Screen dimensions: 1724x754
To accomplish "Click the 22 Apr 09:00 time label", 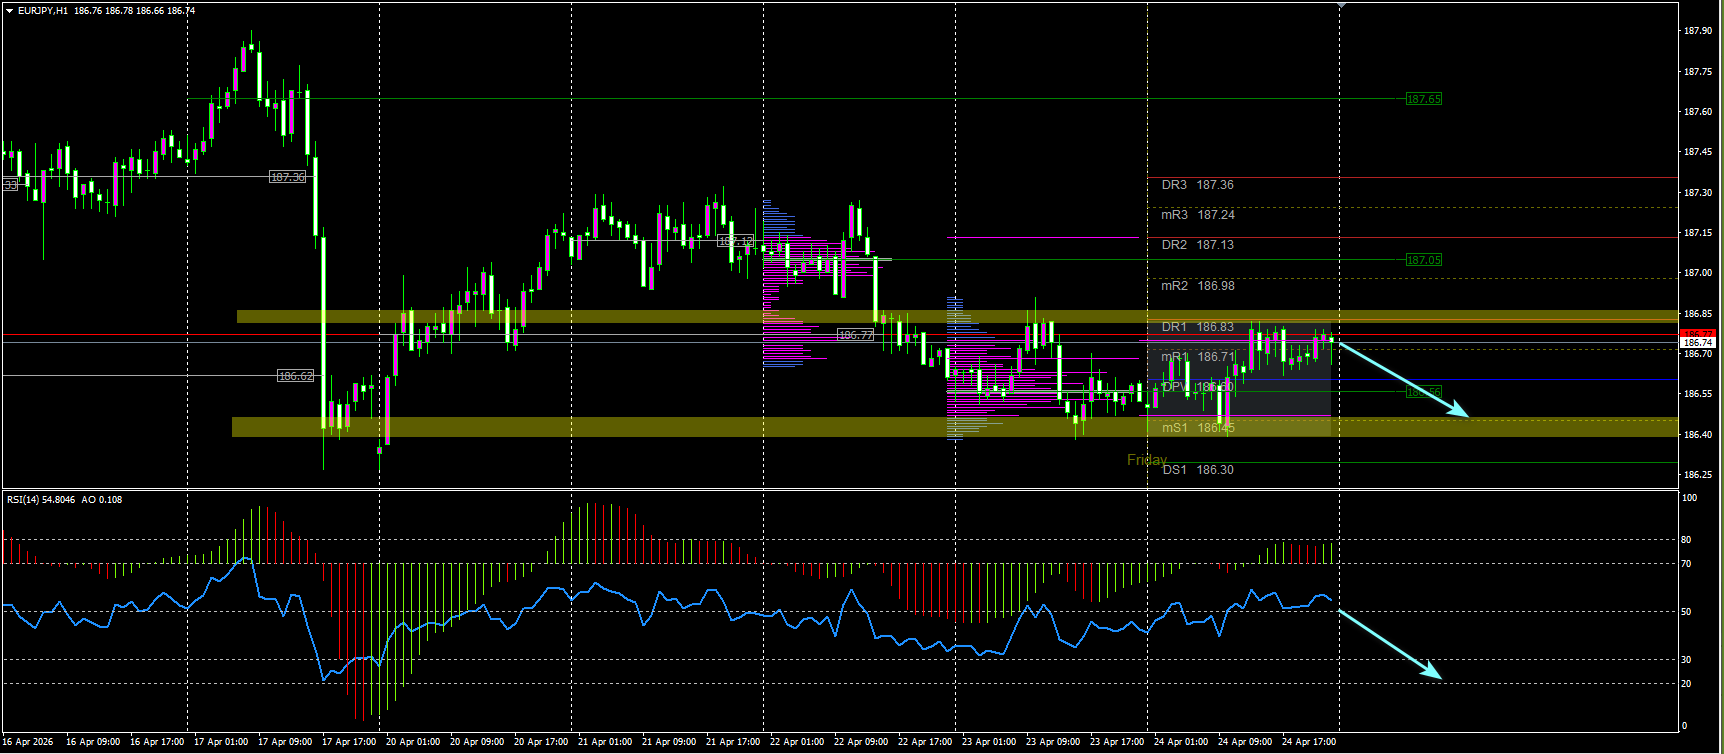I will tap(861, 742).
